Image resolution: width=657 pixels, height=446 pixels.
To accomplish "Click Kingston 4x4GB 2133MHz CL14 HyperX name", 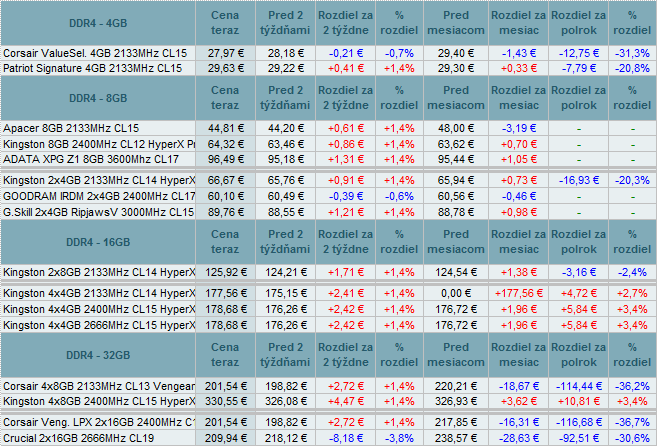I will (99, 293).
